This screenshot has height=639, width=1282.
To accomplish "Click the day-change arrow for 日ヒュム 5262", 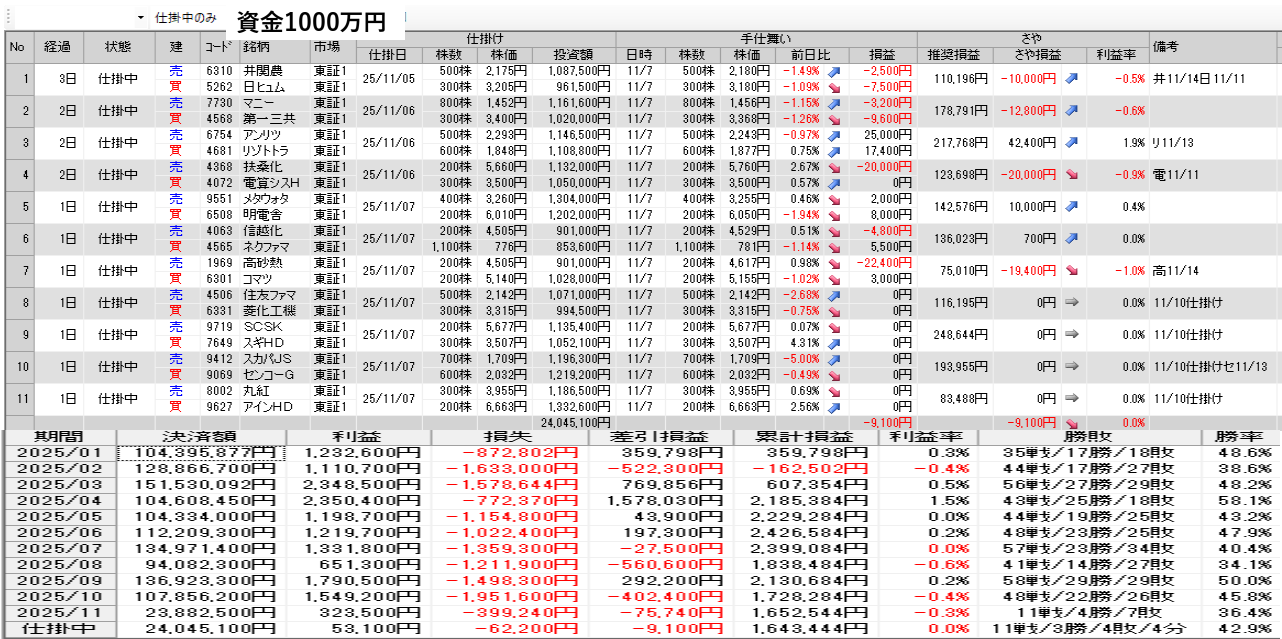I will [833, 87].
